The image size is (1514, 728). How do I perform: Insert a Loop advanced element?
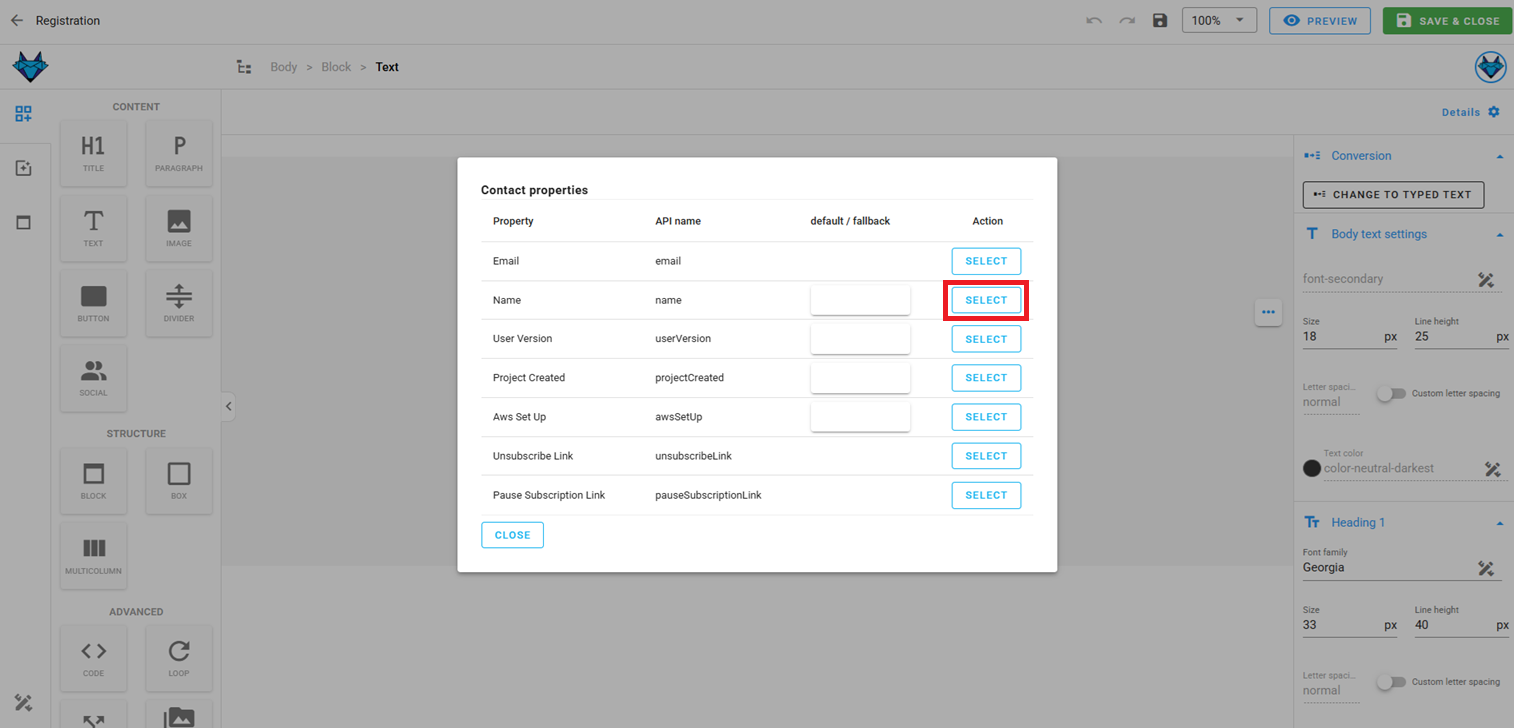[x=178, y=658]
